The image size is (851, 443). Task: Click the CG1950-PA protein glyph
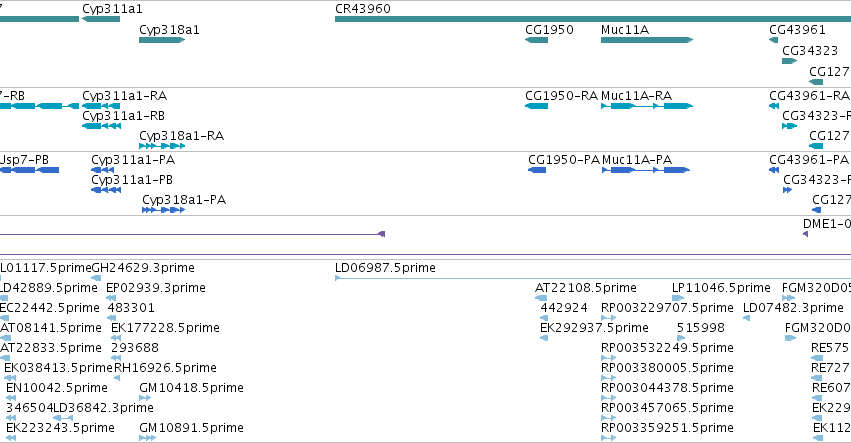pyautogui.click(x=537, y=170)
